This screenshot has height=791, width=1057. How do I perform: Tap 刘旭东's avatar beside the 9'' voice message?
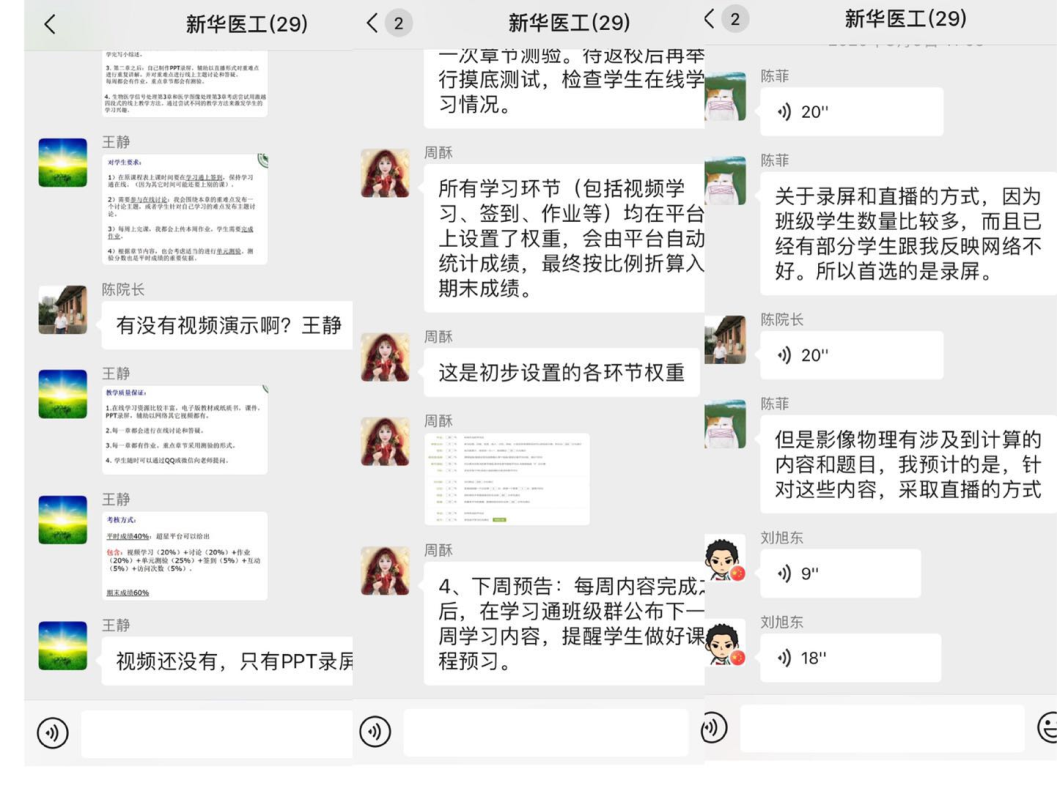point(725,558)
